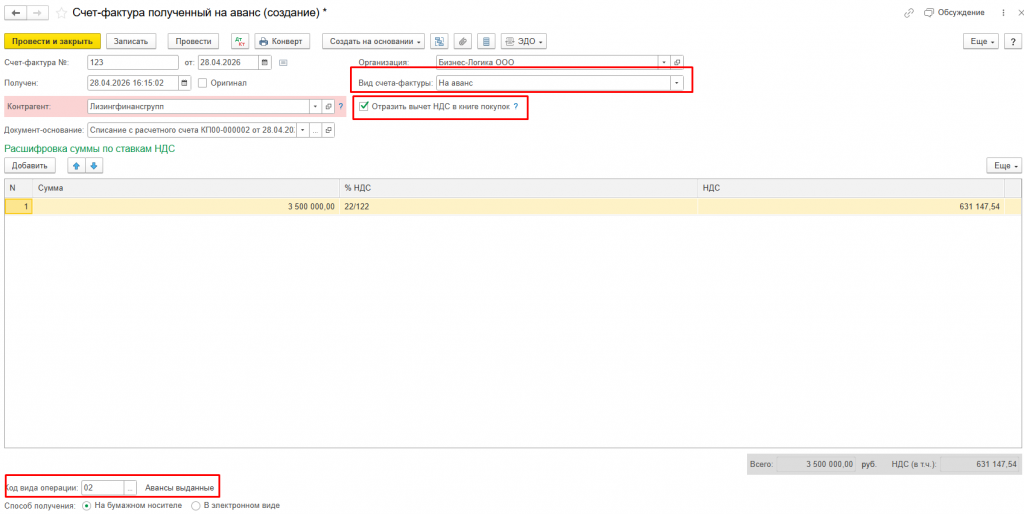The width and height of the screenshot is (1024, 514).
Task: Show help for НДС deduction checkbox
Action: click(x=515, y=106)
